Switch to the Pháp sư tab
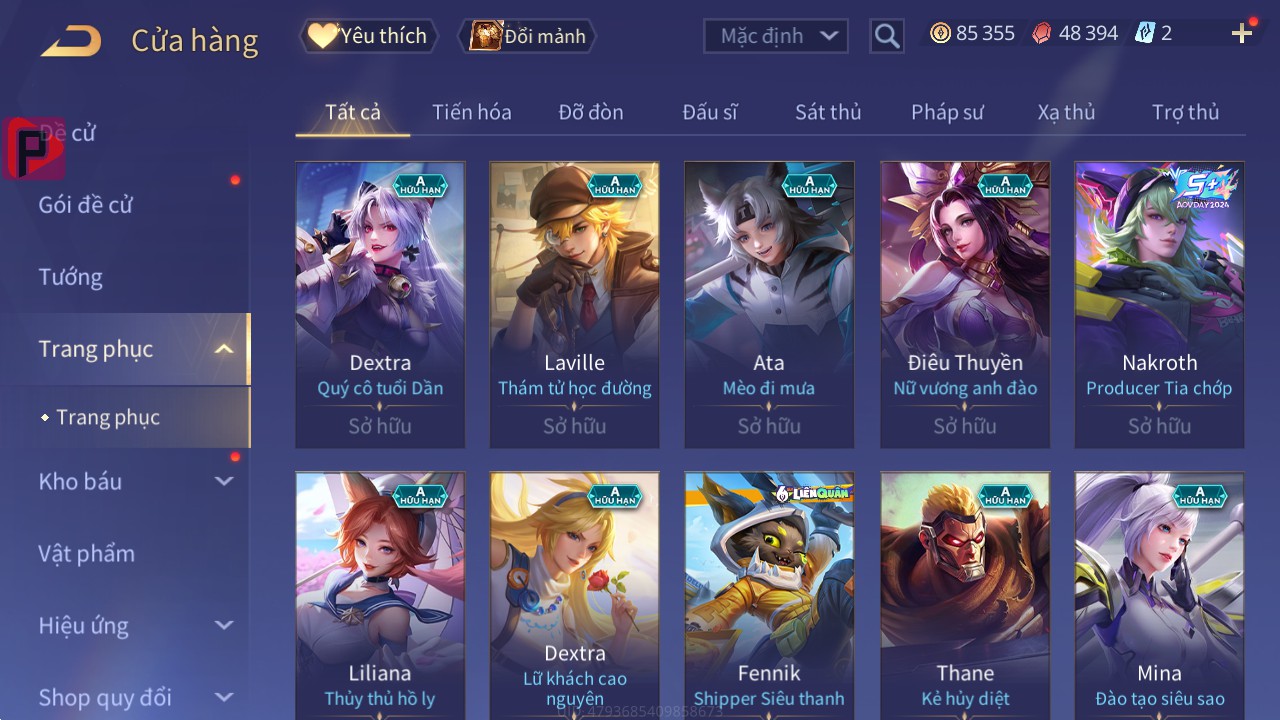1280x720 pixels. pyautogui.click(x=947, y=112)
